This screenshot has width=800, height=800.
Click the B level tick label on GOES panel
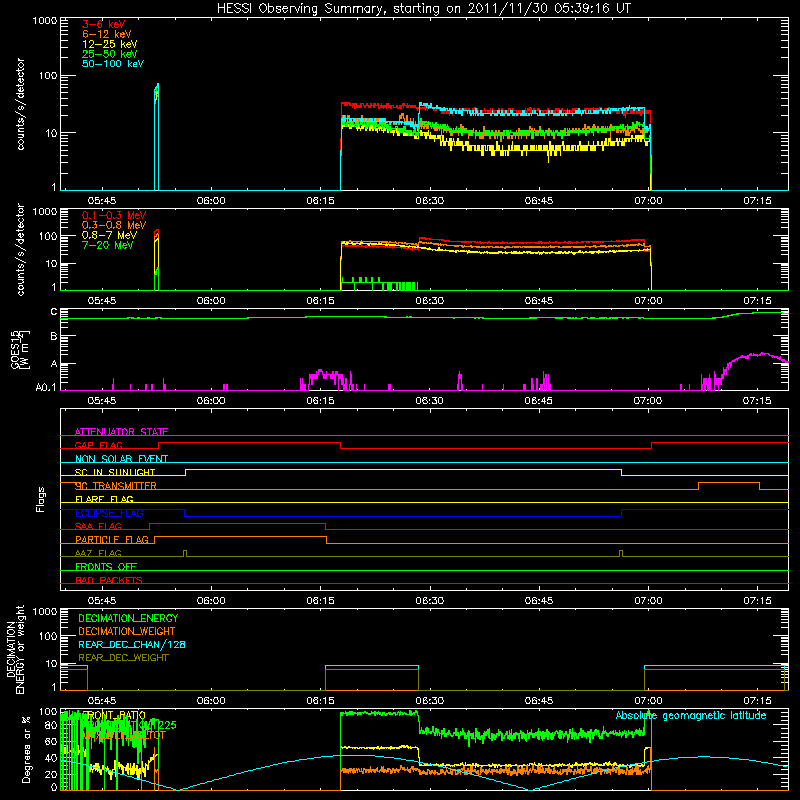[54, 337]
